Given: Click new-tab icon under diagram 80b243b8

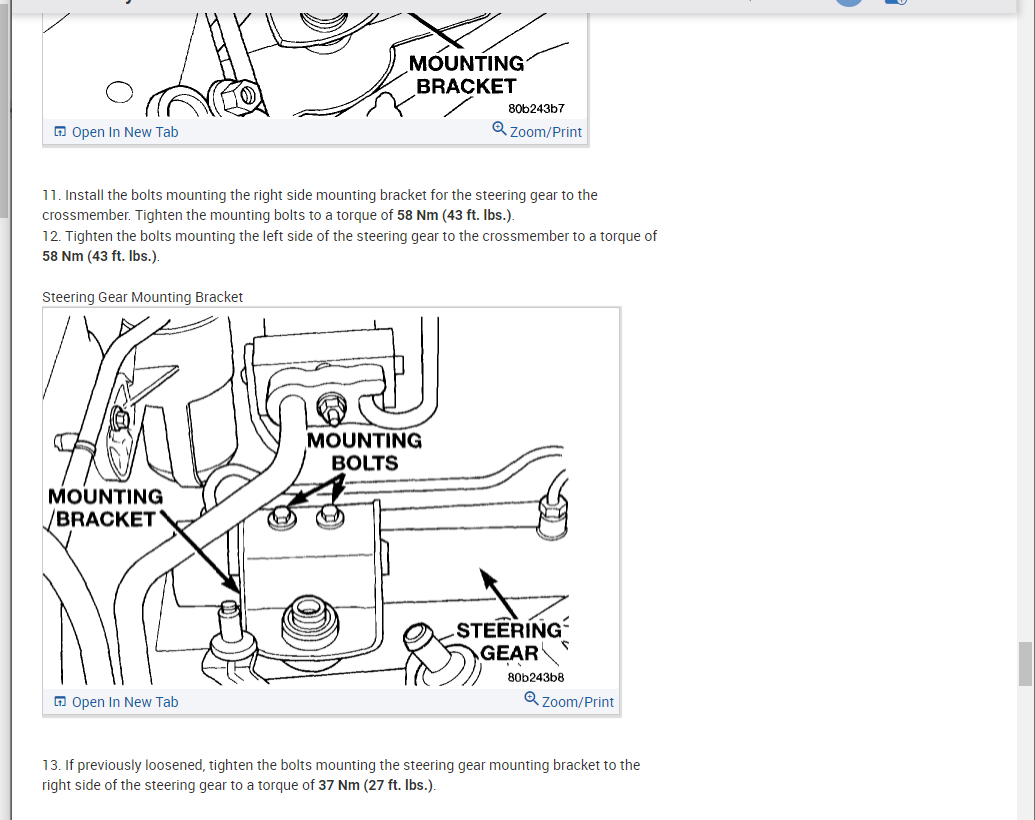Looking at the screenshot, I should point(59,701).
